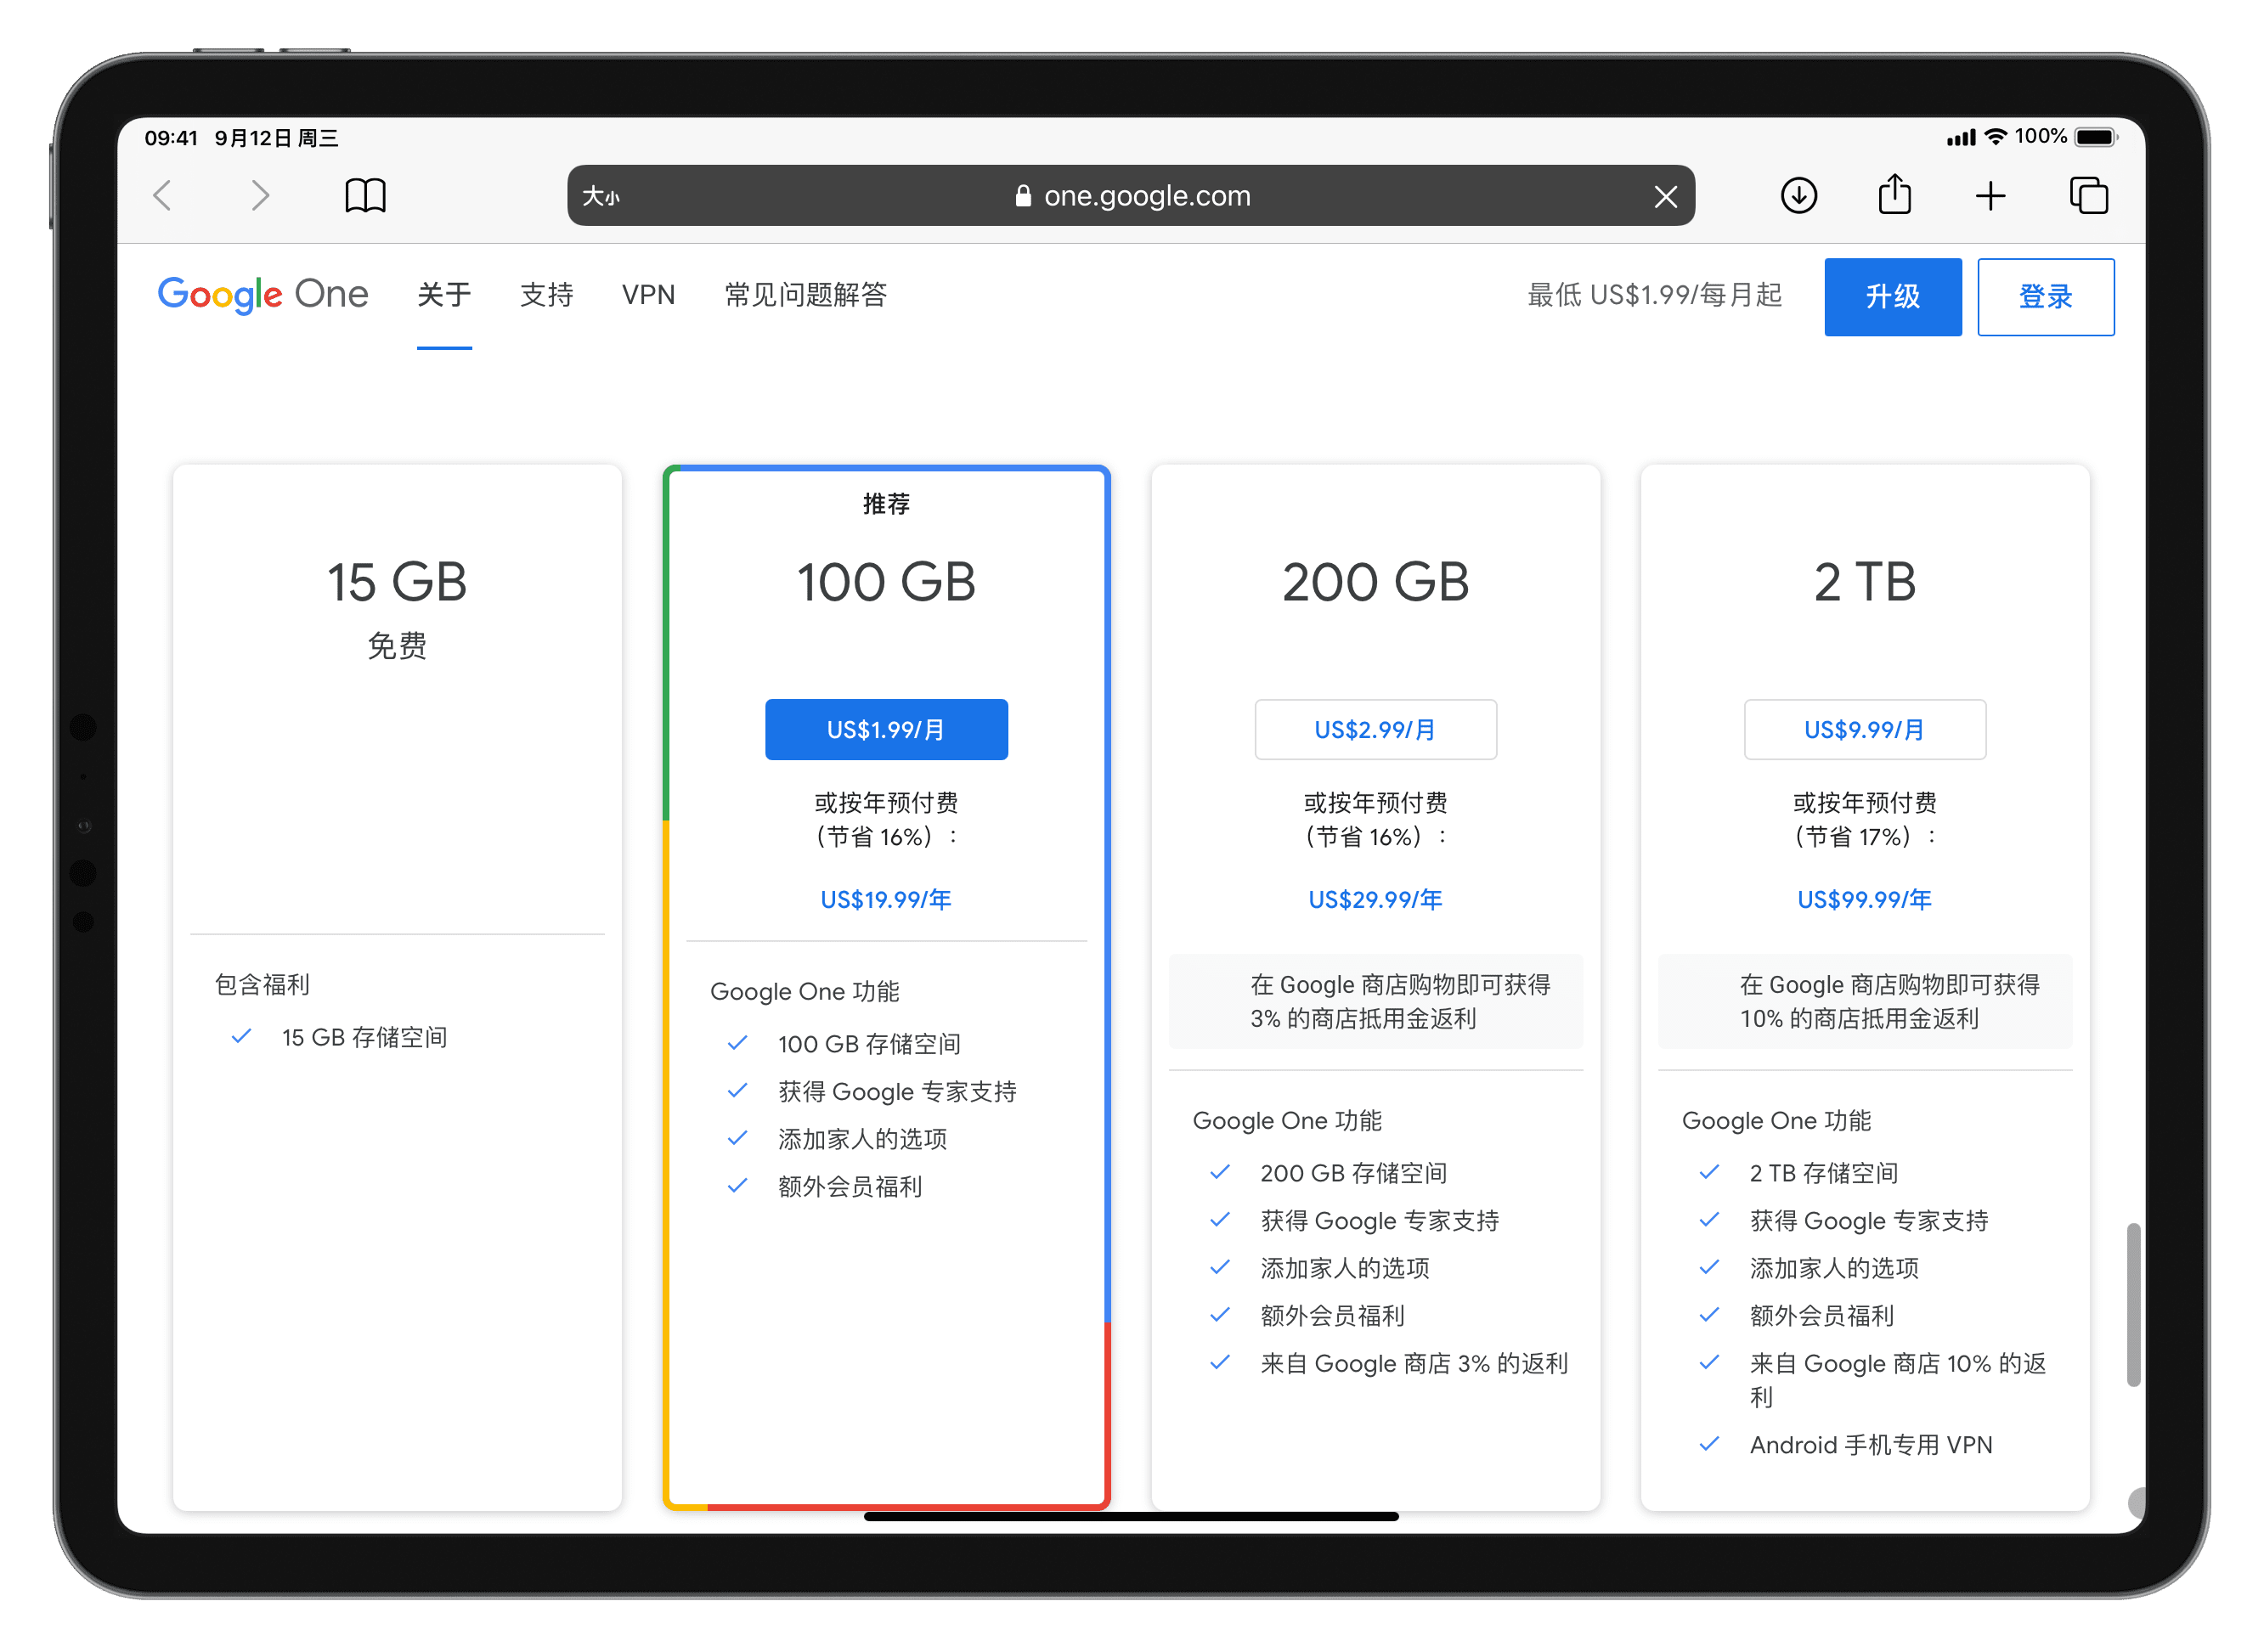The height and width of the screenshot is (1652, 2264).
Task: Click the checkmark beside Android 手机专用 VPN
Action: pyautogui.click(x=1709, y=1443)
